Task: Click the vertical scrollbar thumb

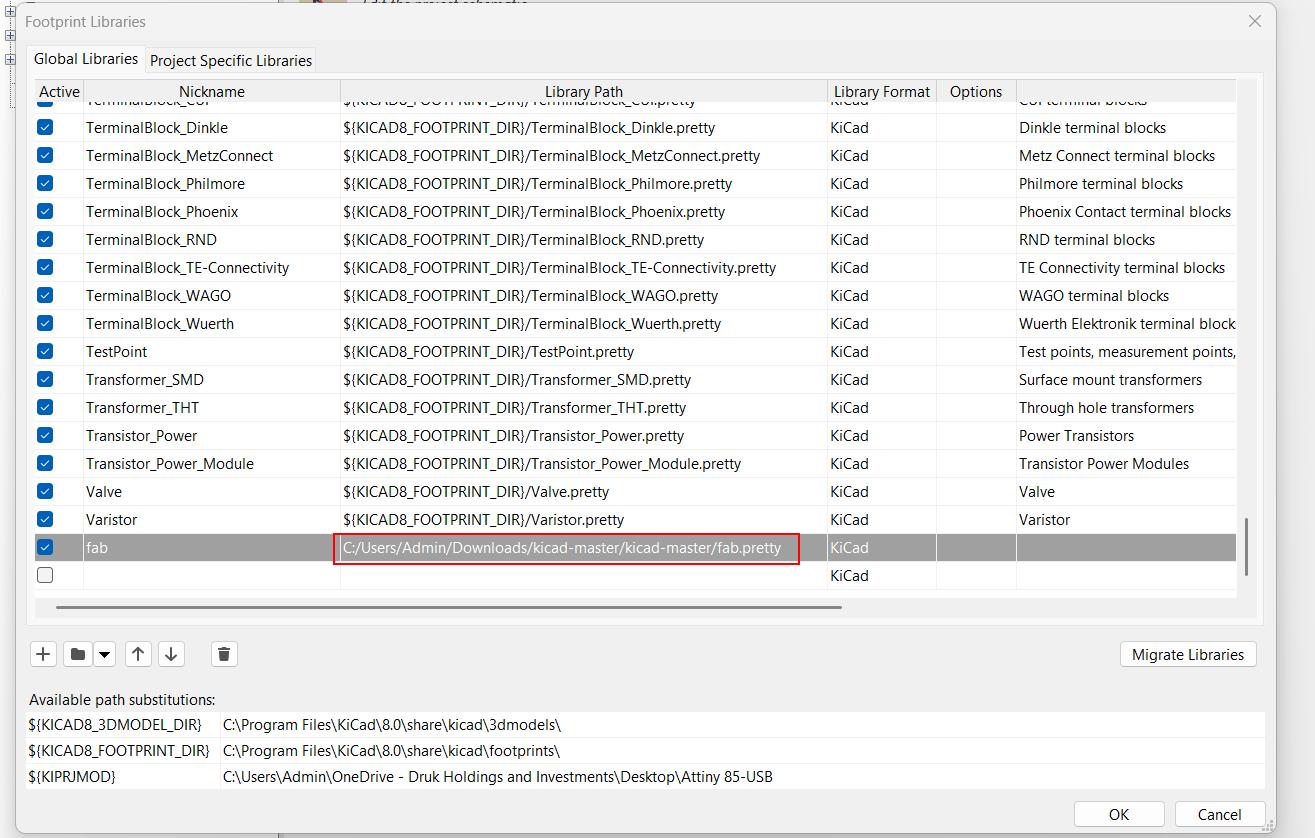Action: tap(1246, 546)
